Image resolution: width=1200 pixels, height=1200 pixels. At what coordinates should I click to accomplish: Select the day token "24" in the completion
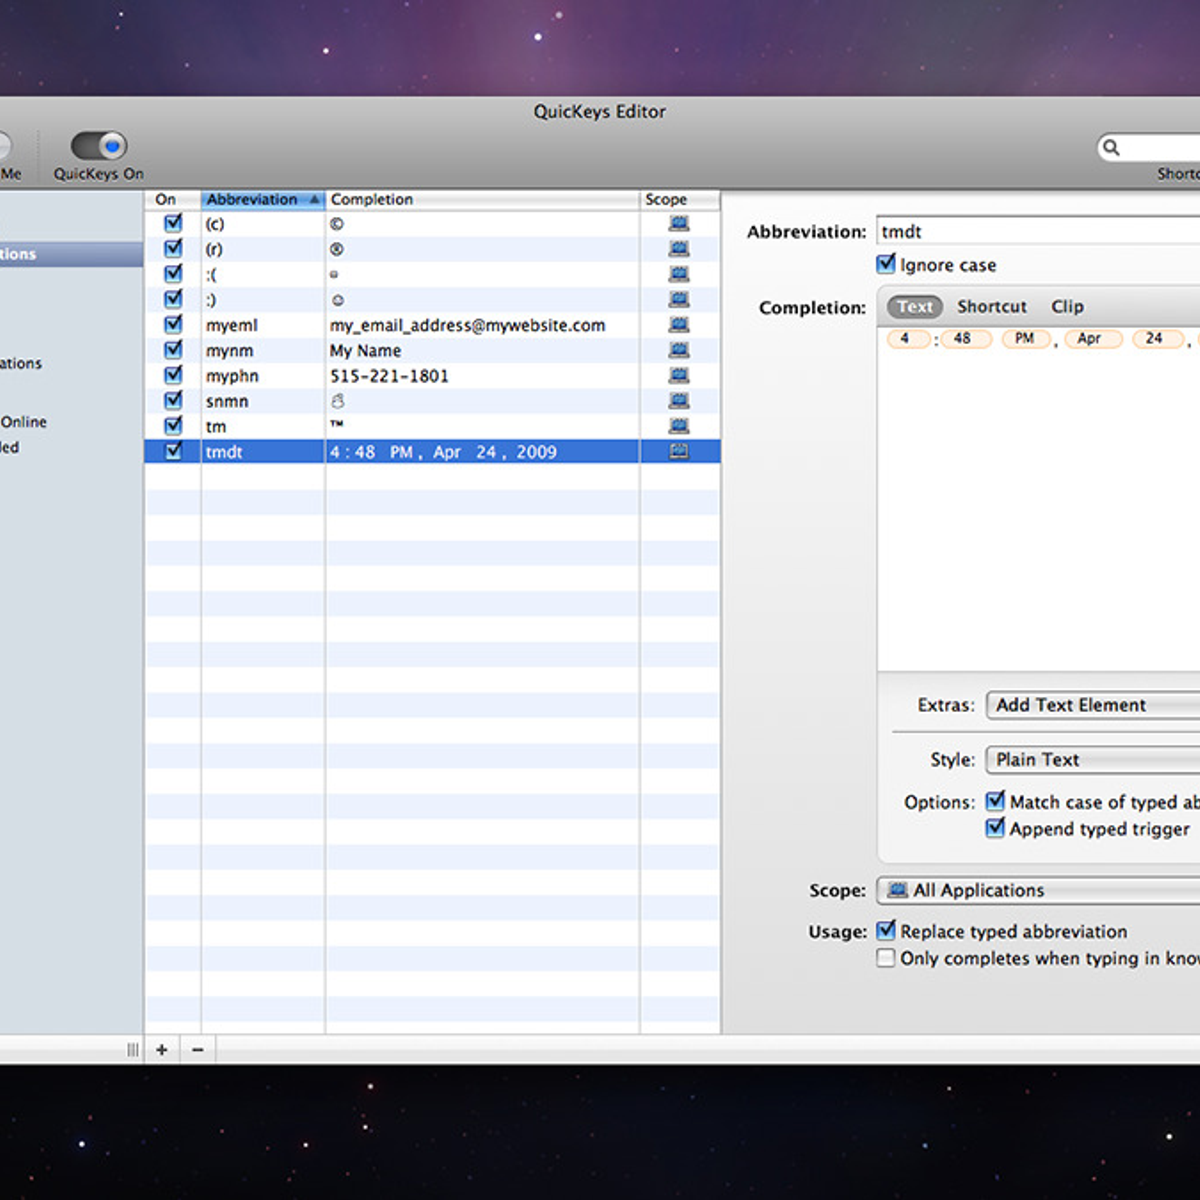coord(1156,339)
